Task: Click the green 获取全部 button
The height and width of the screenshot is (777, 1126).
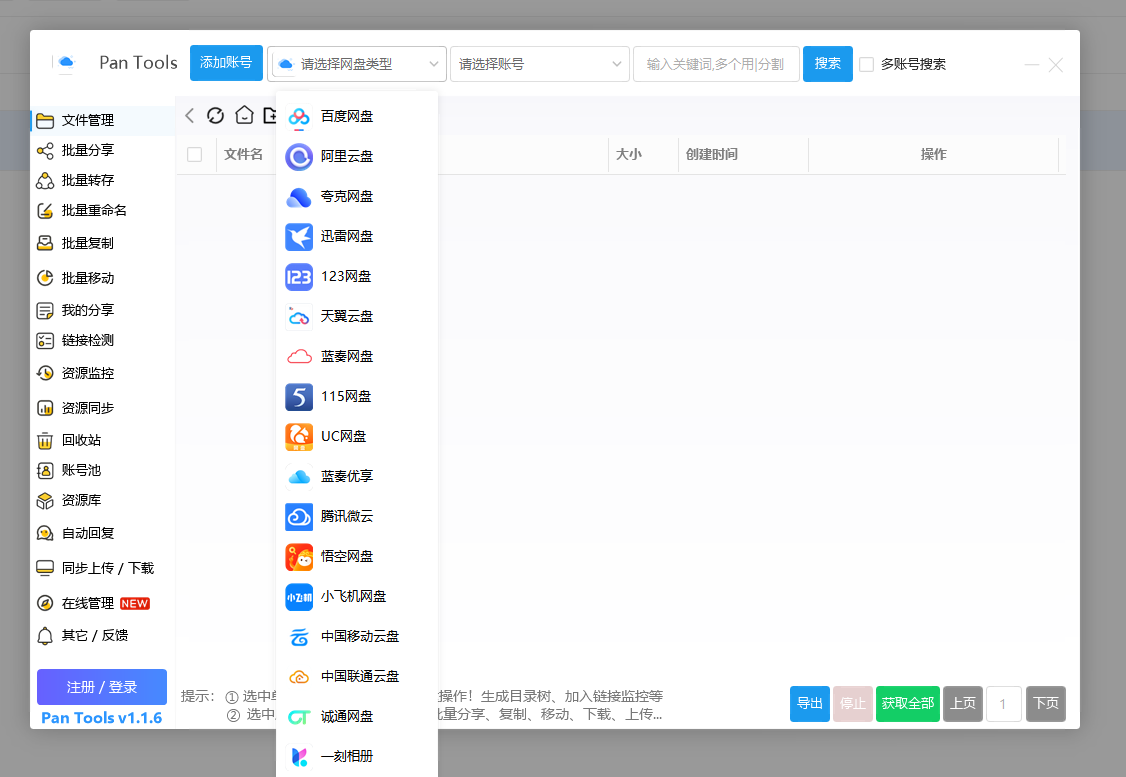Action: point(908,704)
